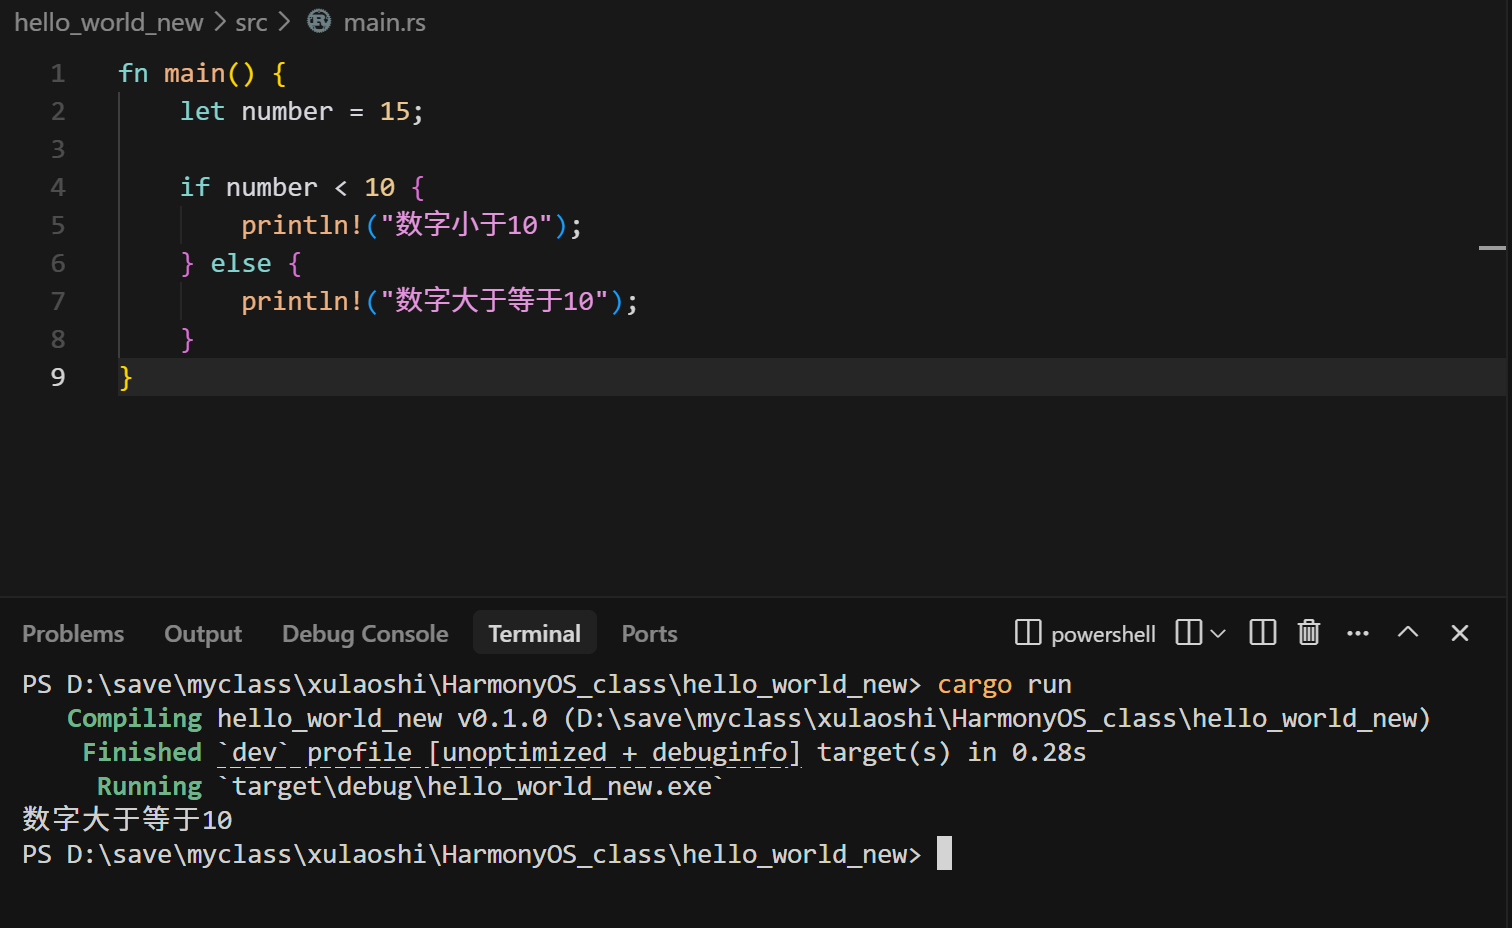Screen dimensions: 1512x928
Task: Click the terminal output '数字大于等于10'
Action: 127,820
